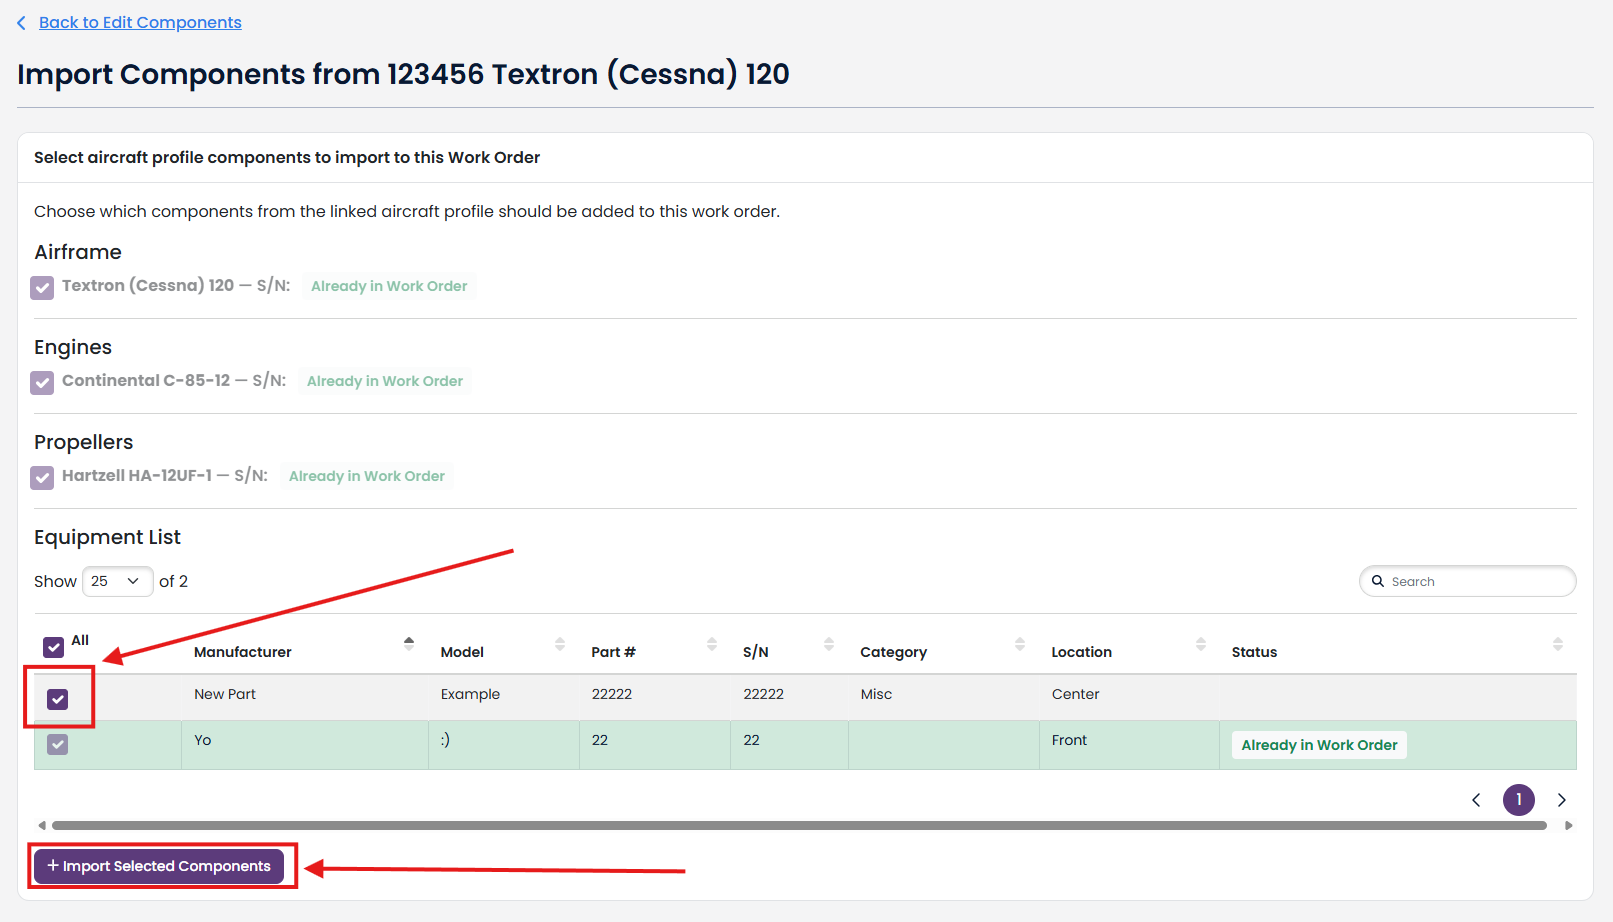The height and width of the screenshot is (922, 1613).
Task: Toggle the Yo row checkbox
Action: tap(58, 744)
